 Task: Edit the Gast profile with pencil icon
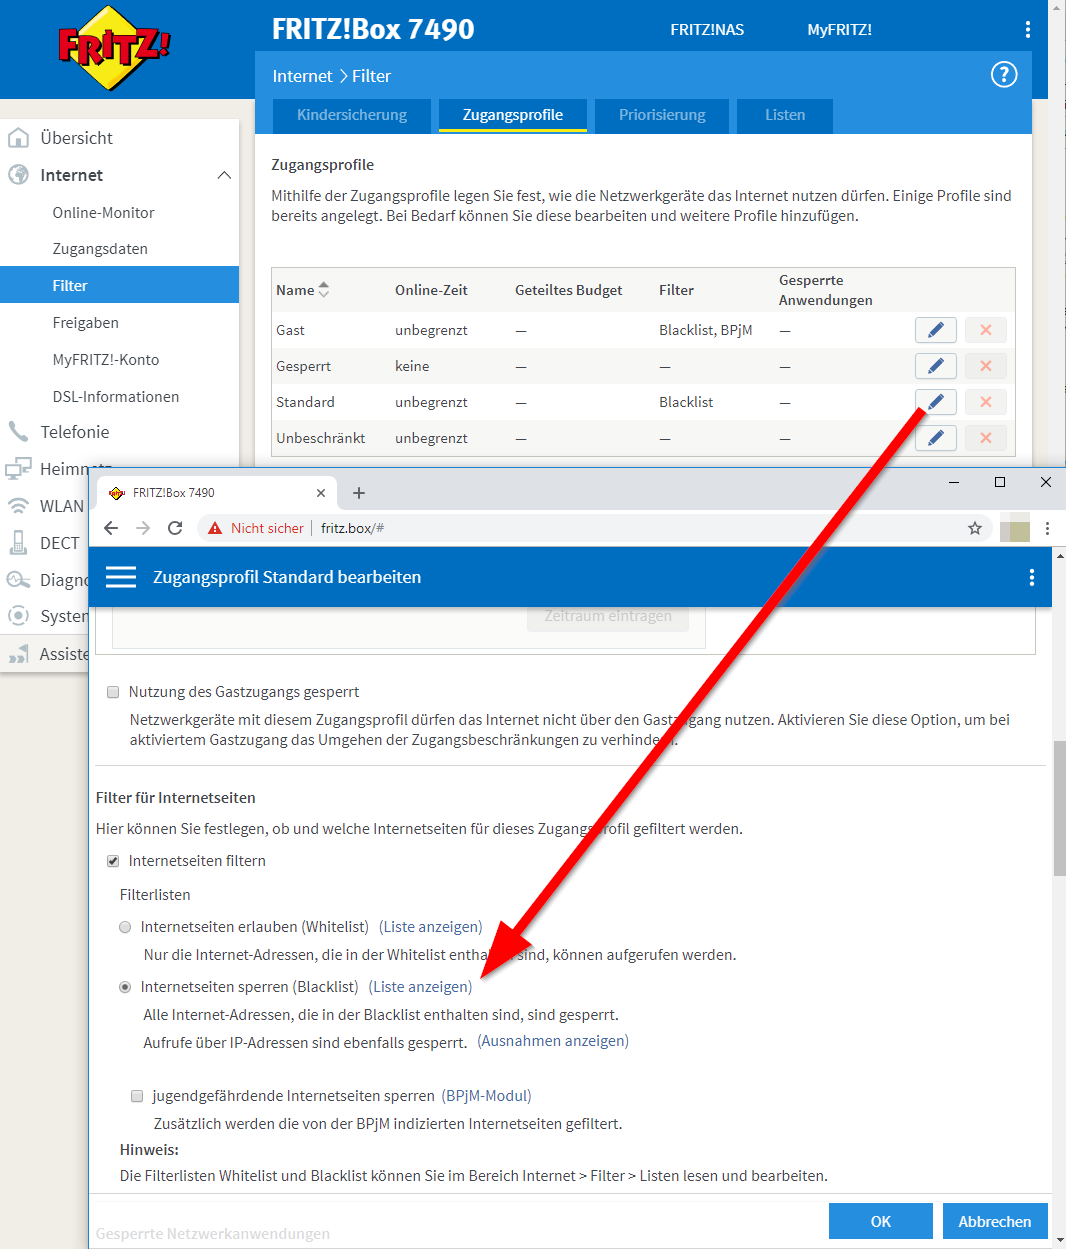click(x=936, y=330)
